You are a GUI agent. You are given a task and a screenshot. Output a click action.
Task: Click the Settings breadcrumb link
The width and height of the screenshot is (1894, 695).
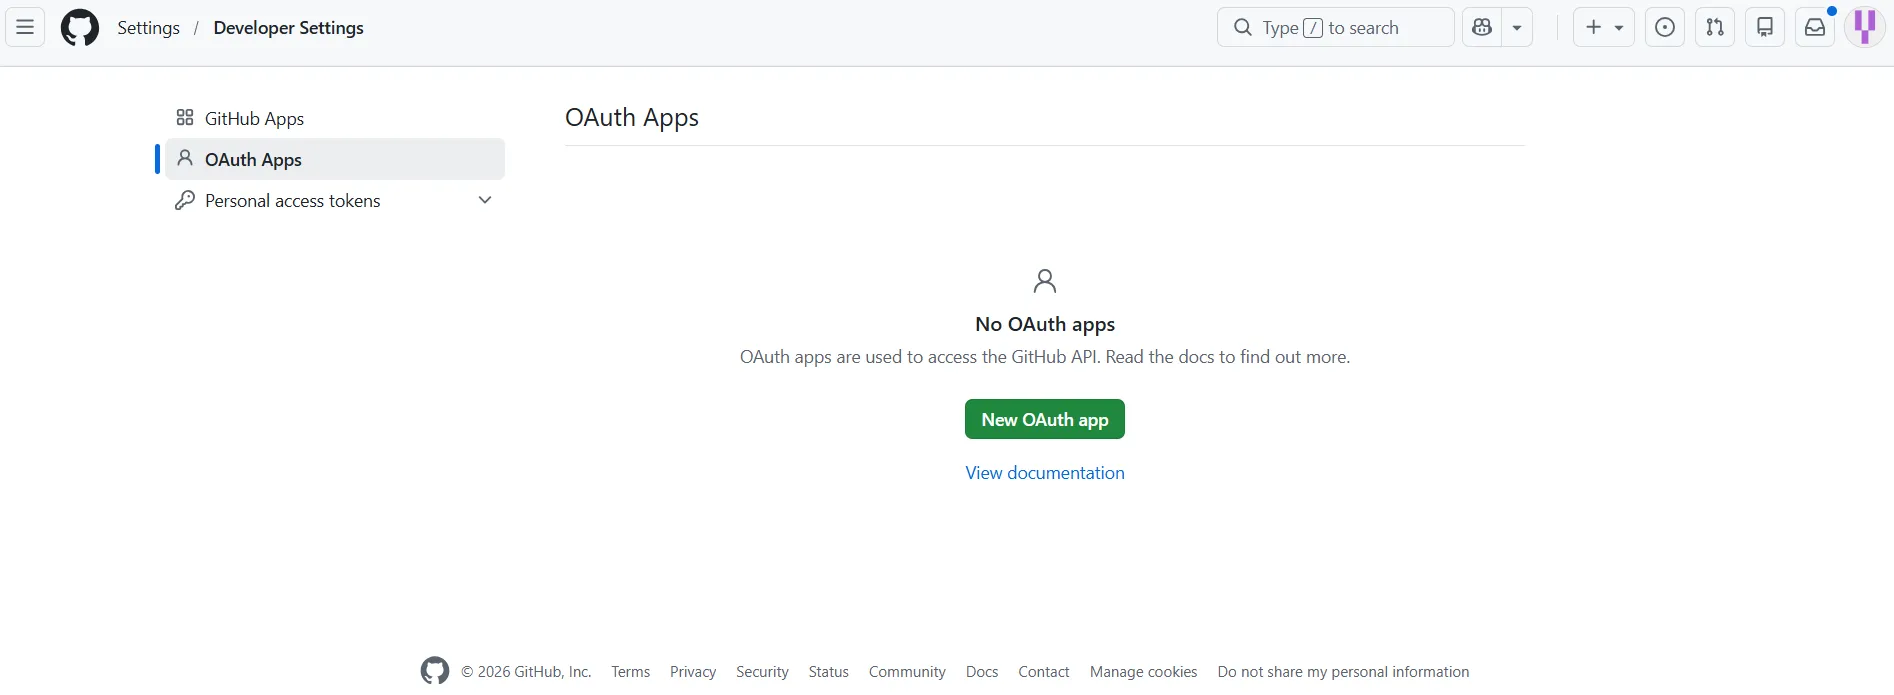[x=148, y=28]
